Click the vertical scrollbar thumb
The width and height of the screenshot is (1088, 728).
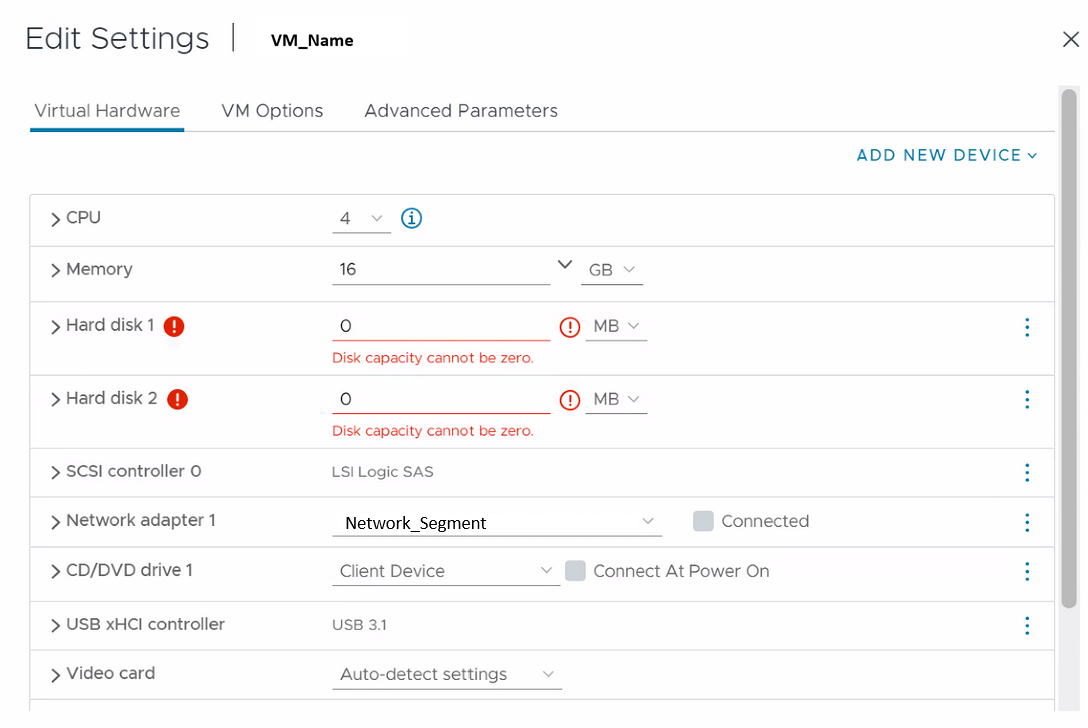point(1069,350)
